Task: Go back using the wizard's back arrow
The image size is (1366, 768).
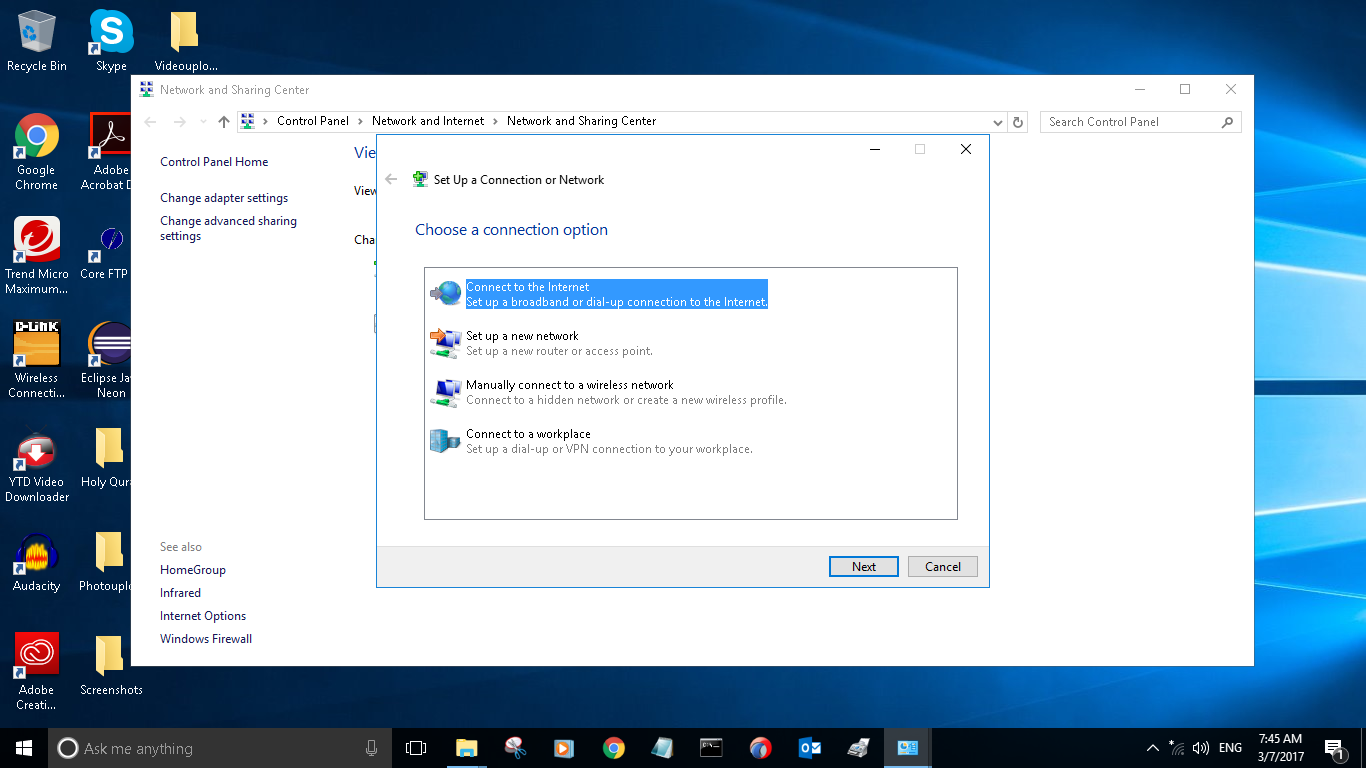Action: [391, 180]
